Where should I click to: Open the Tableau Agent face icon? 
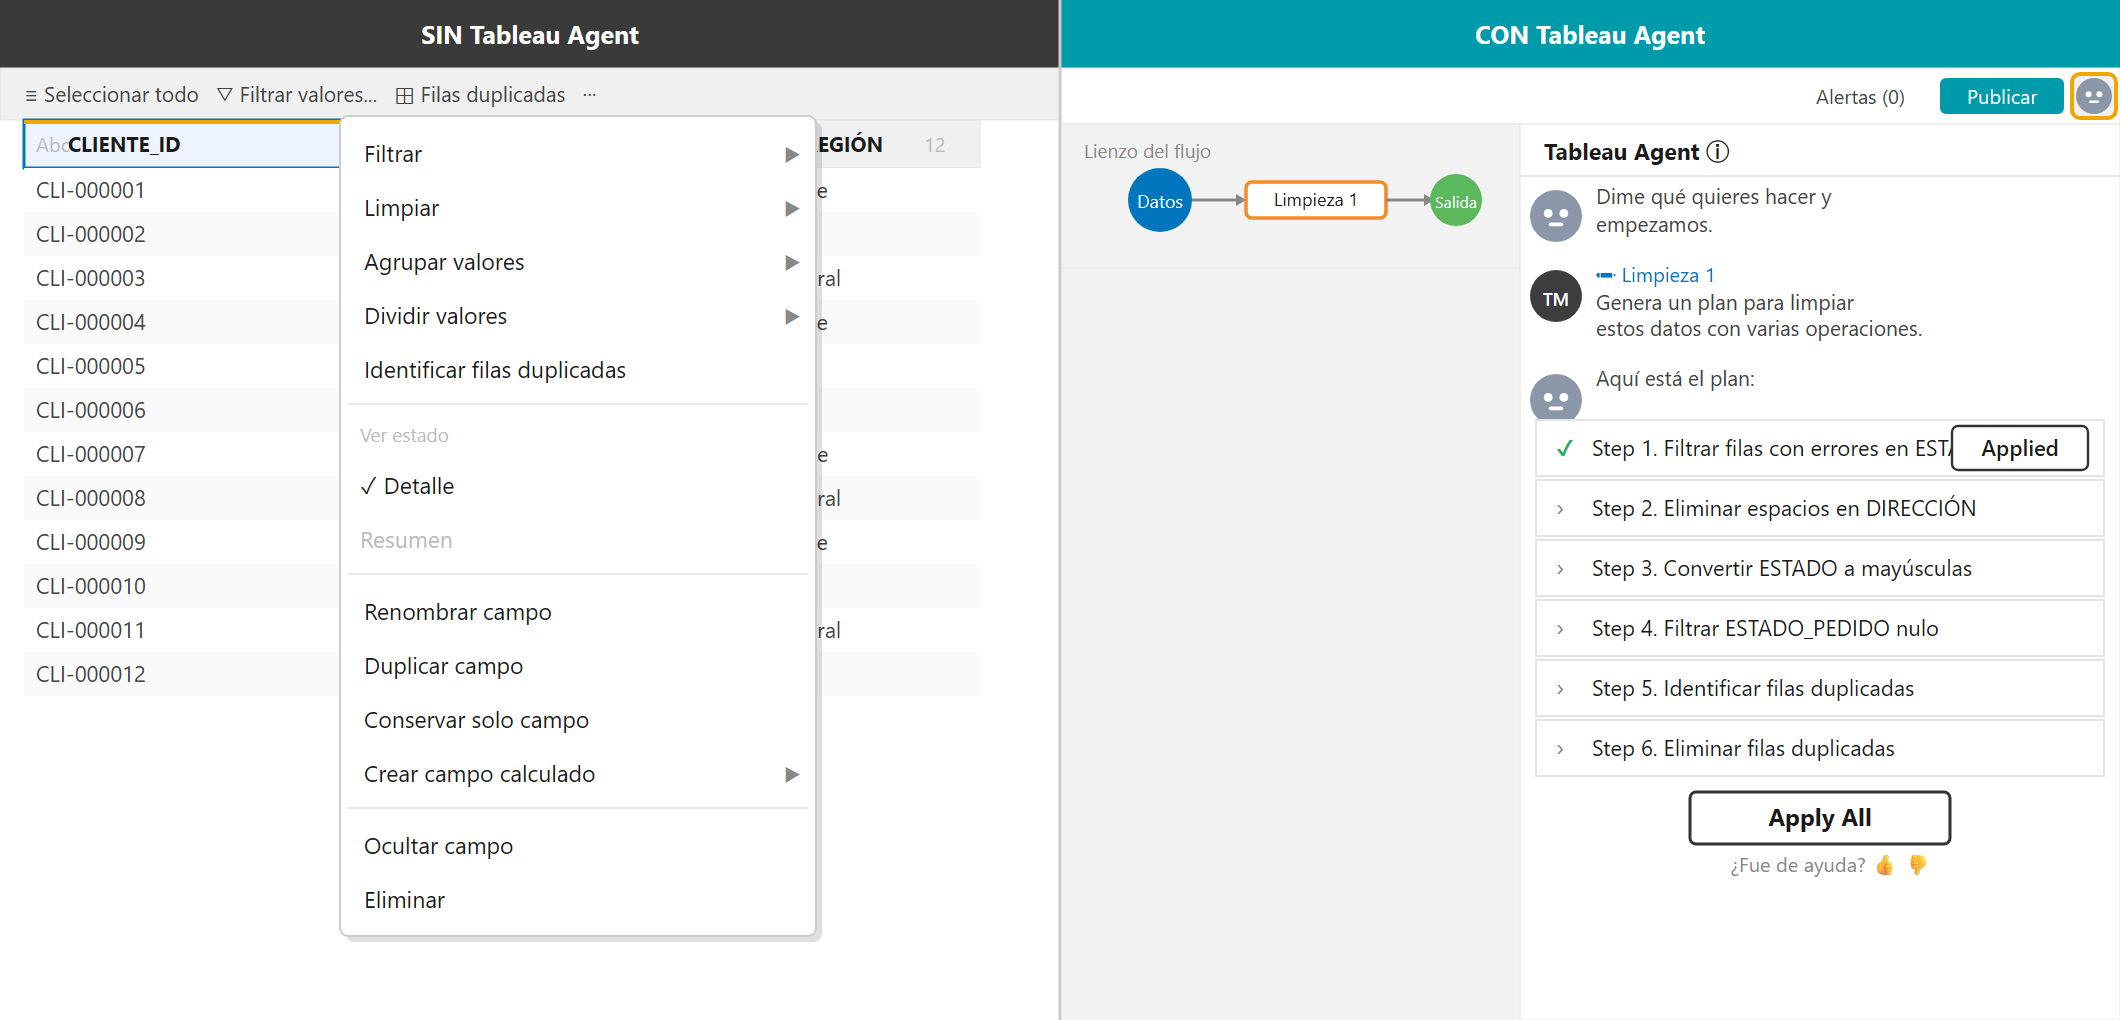click(x=2093, y=96)
